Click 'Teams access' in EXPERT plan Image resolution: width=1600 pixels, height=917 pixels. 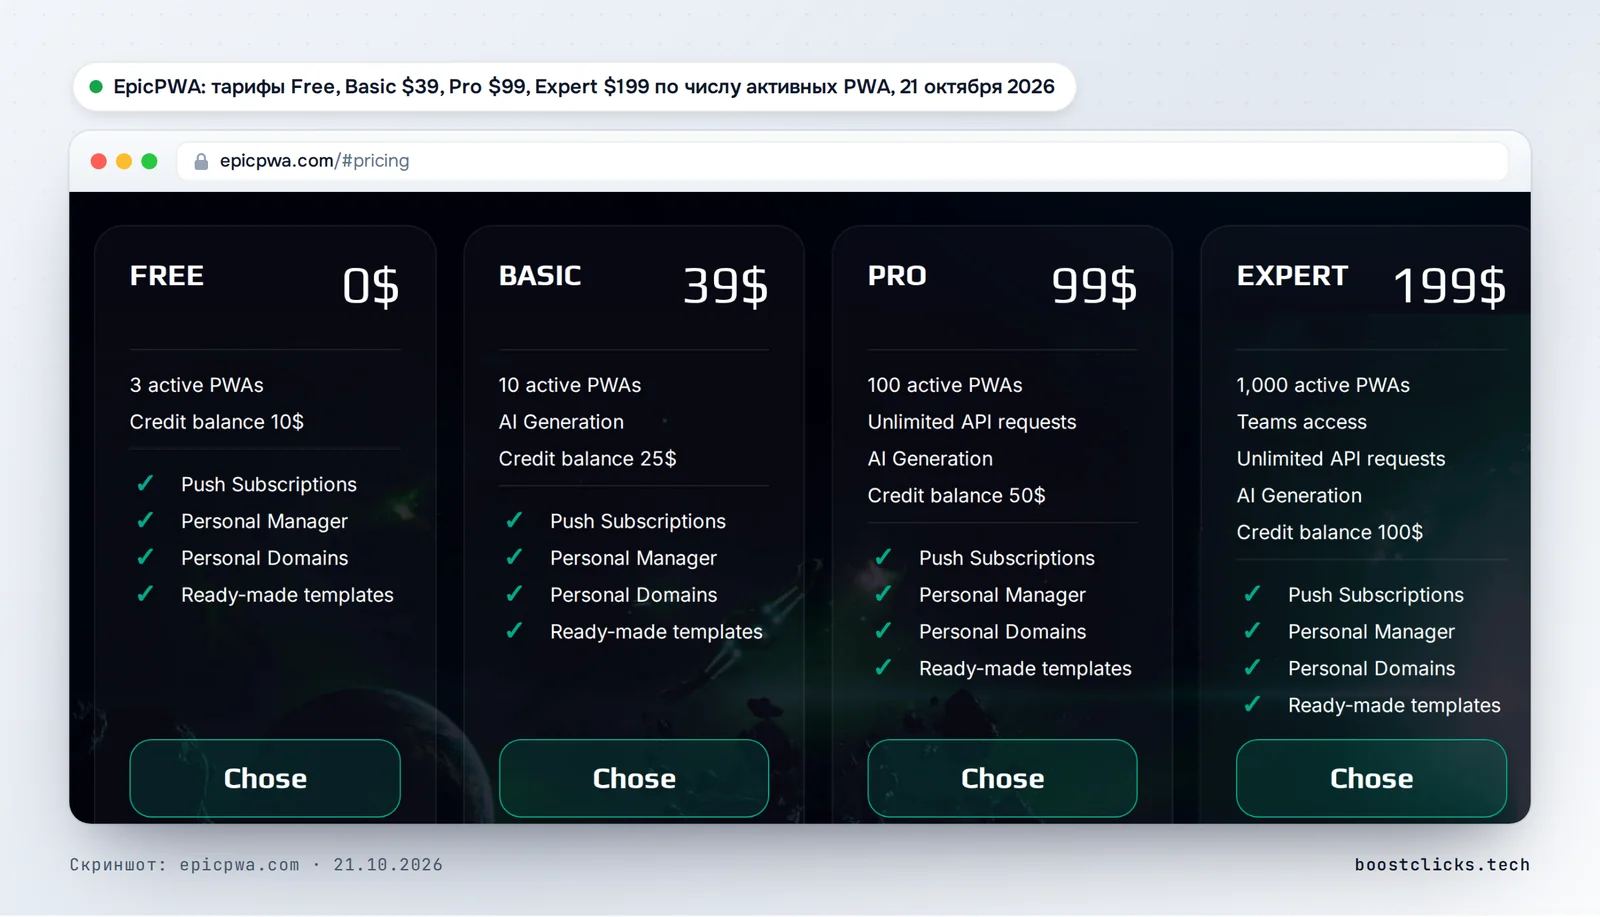(1302, 422)
